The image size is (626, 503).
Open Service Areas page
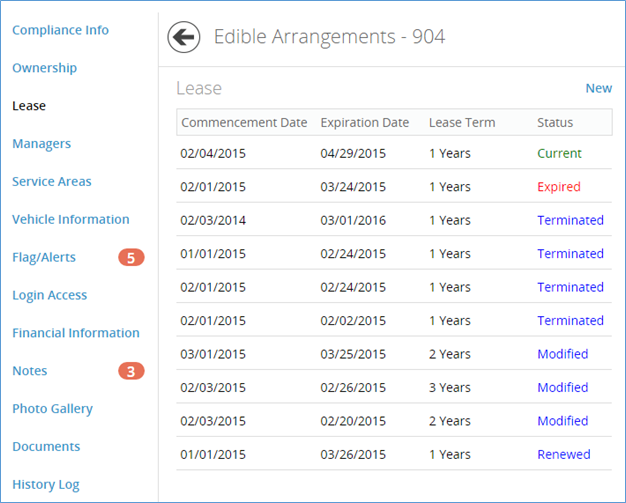coord(52,181)
